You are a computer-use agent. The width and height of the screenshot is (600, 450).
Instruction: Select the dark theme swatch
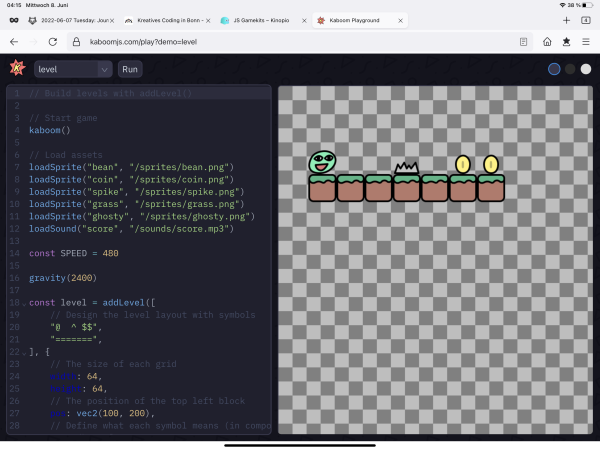570,69
